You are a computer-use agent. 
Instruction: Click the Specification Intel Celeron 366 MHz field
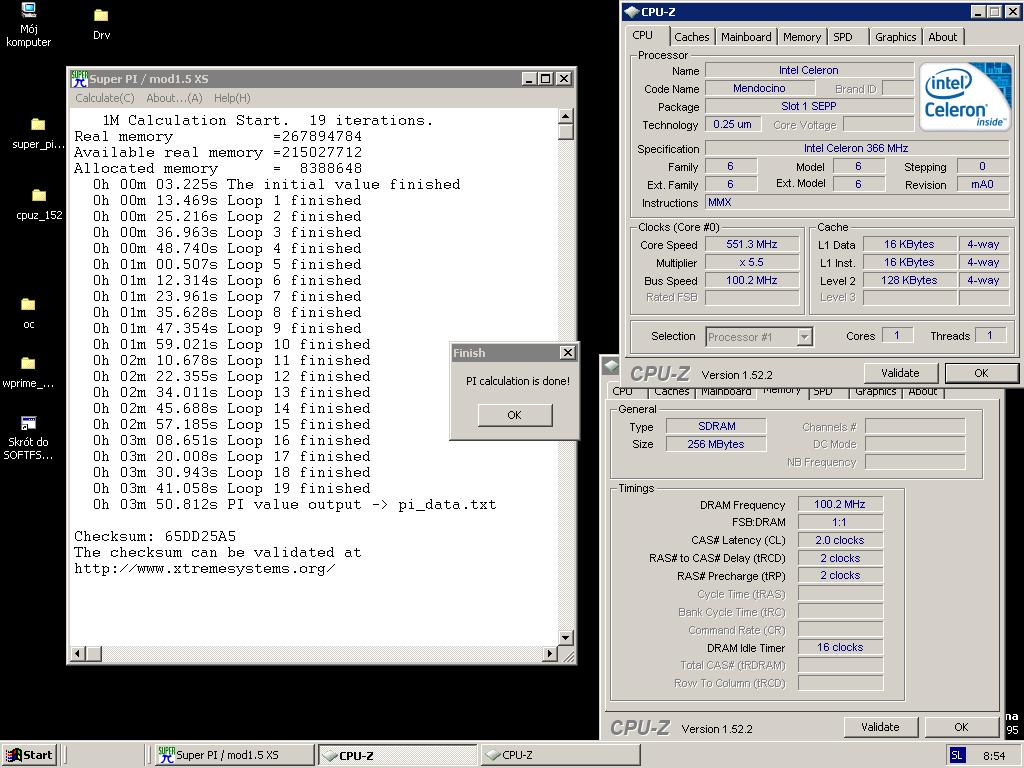click(x=856, y=148)
